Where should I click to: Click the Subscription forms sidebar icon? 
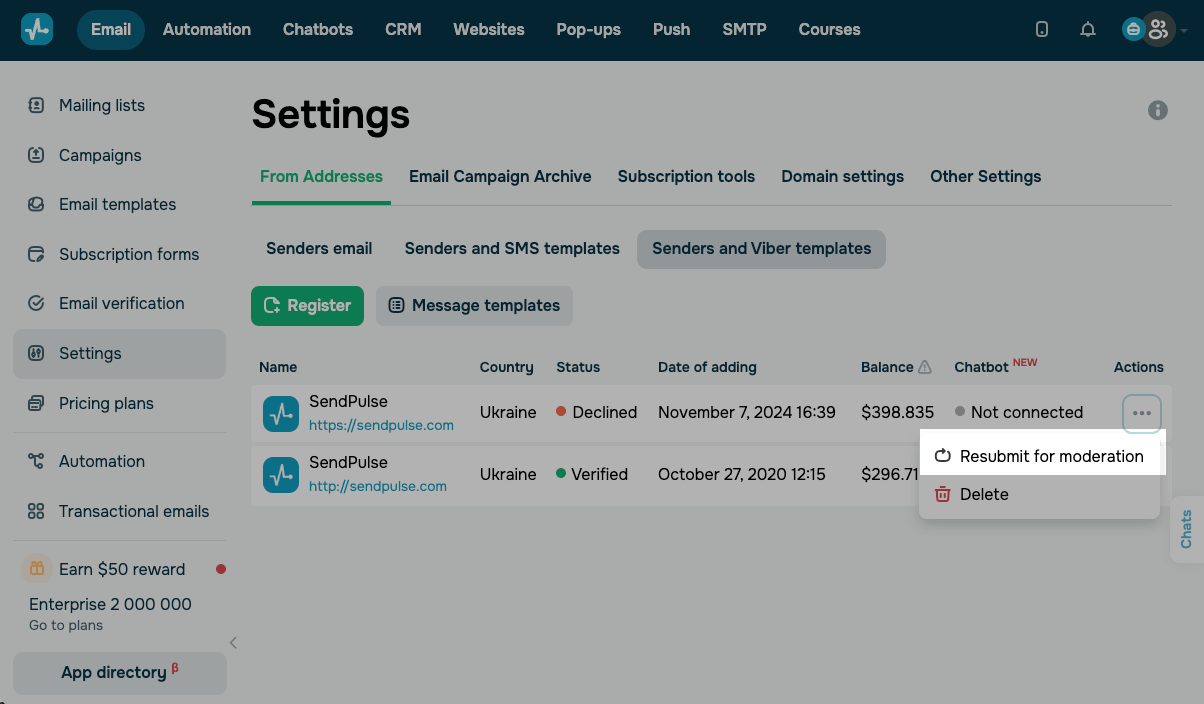pos(37,254)
